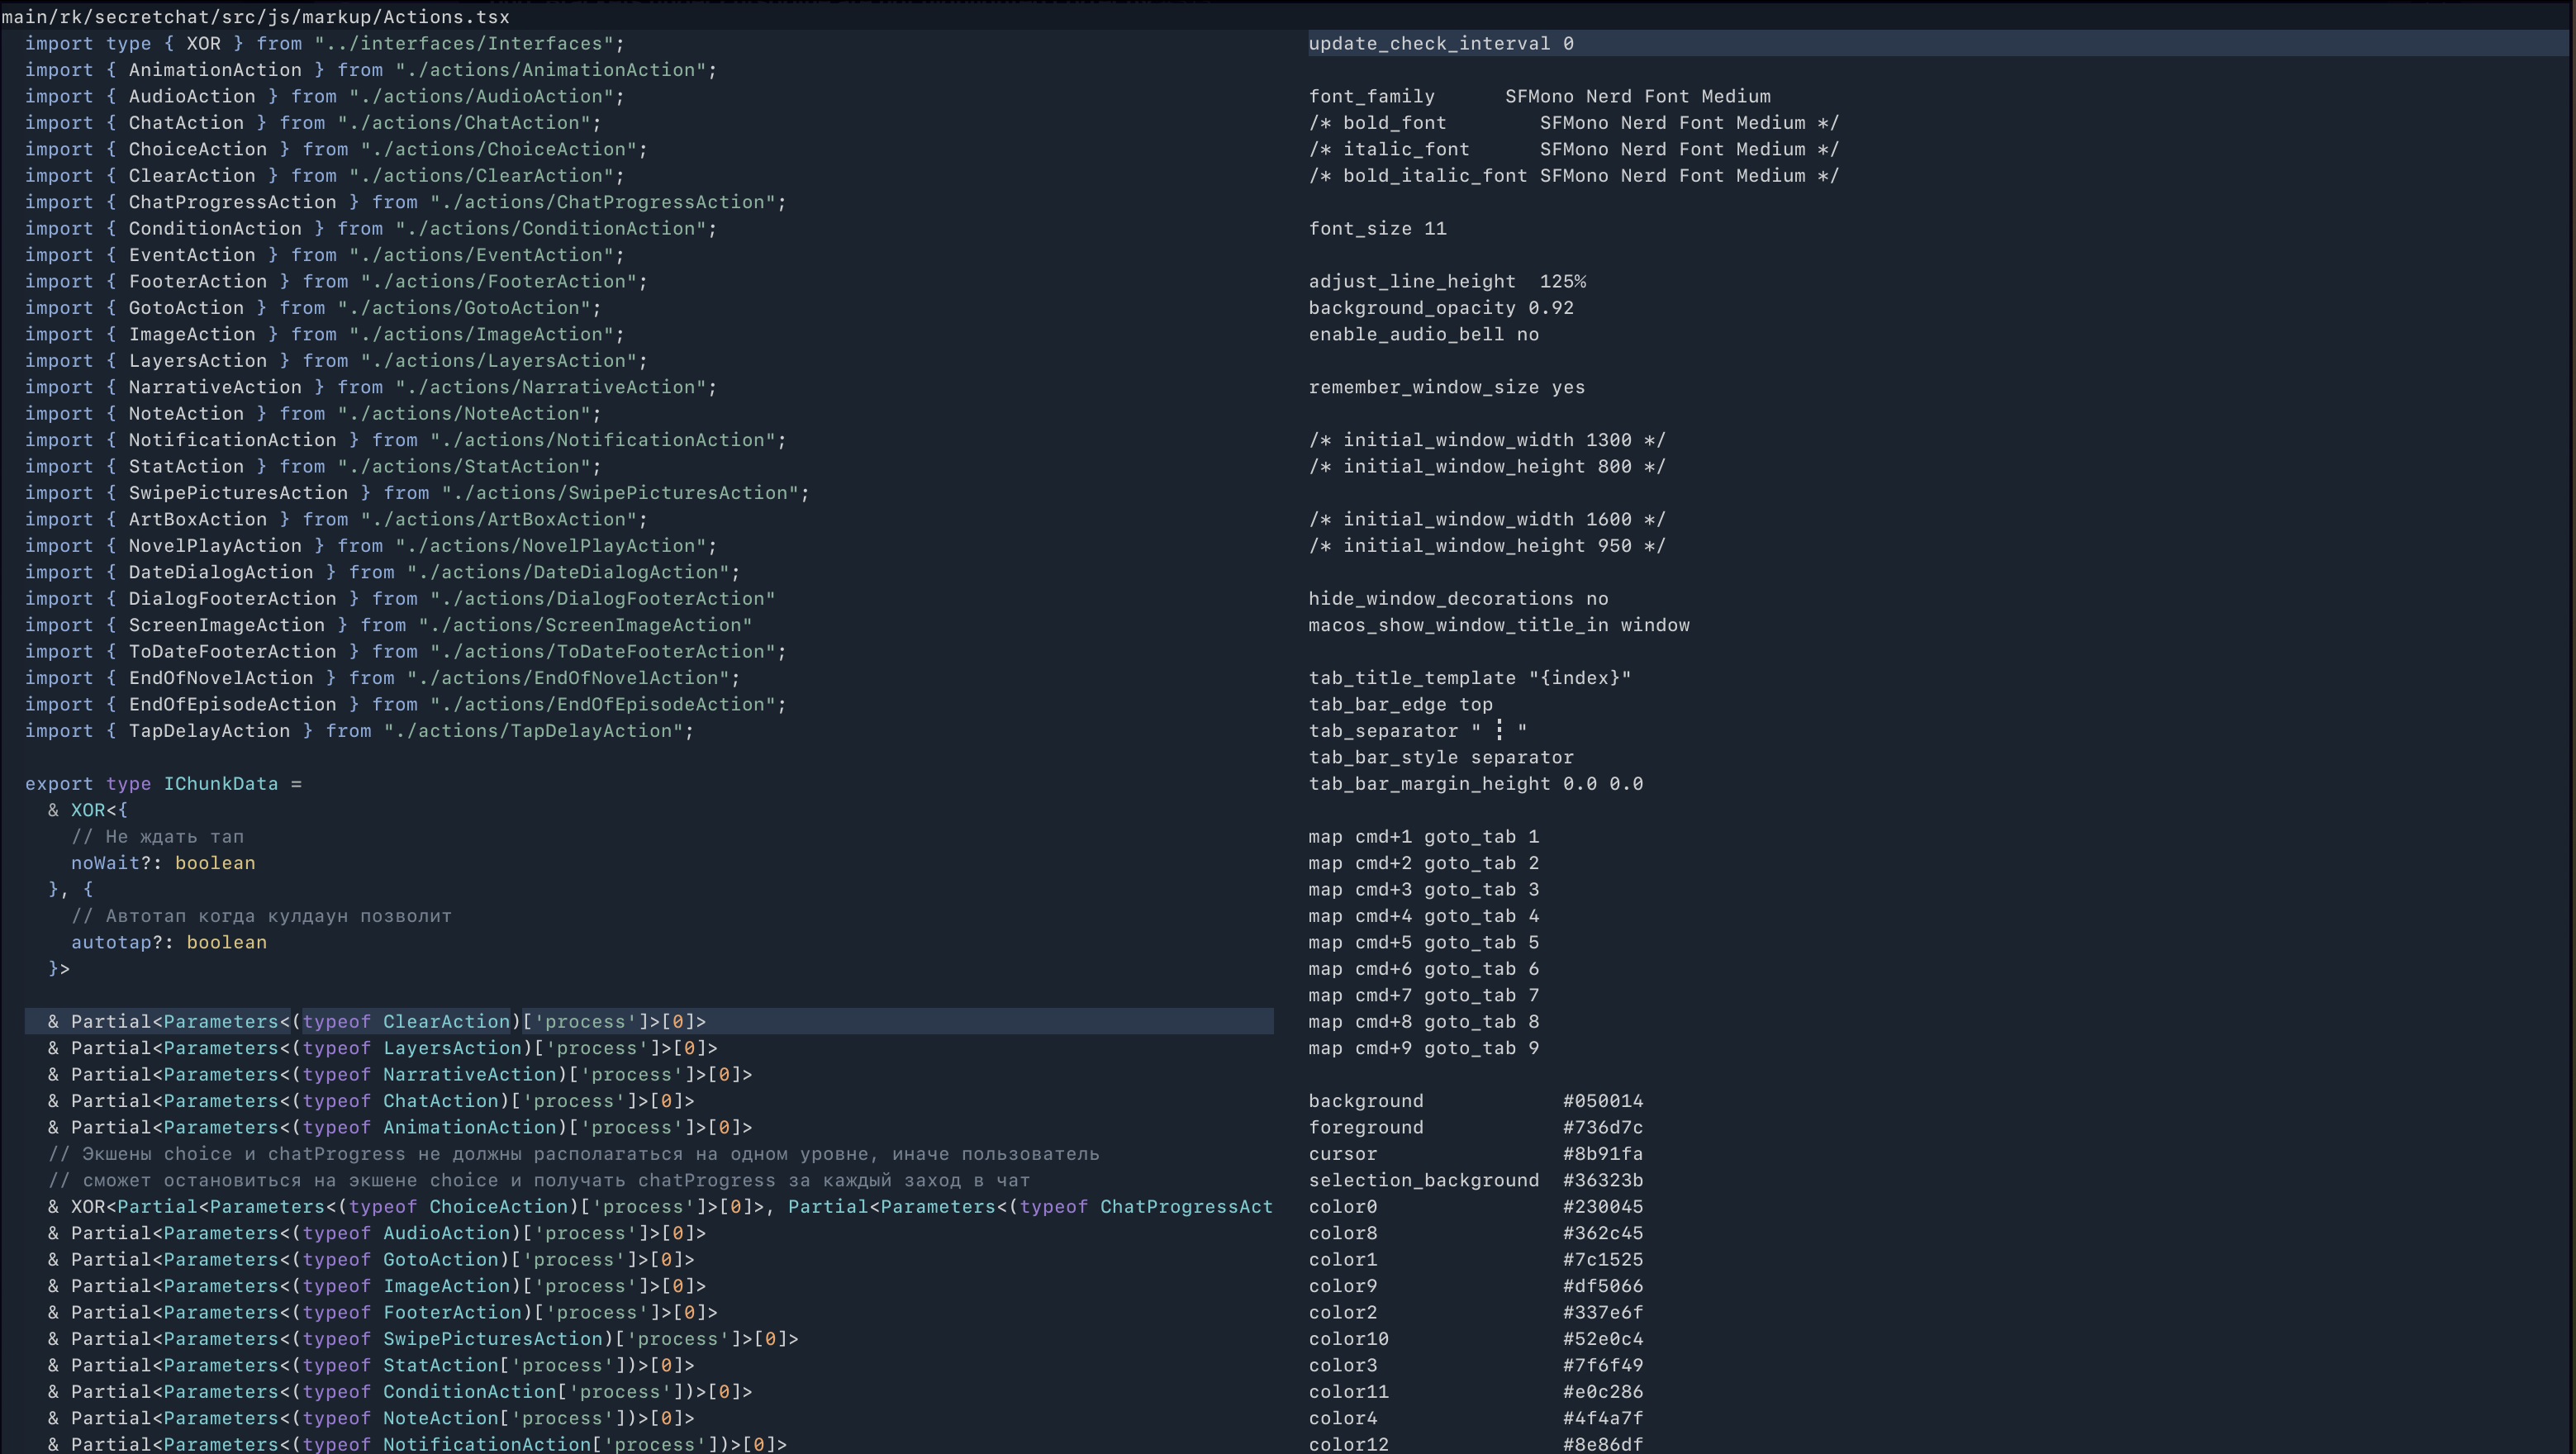
Task: Click the selection_background value #36323b
Action: (x=1602, y=1180)
